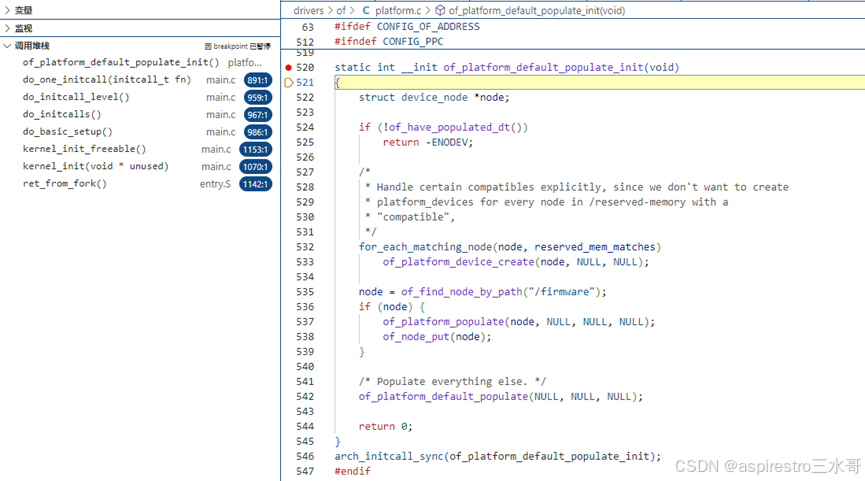Click of_node_put call on line 538
The image size is (865, 481).
coord(416,336)
